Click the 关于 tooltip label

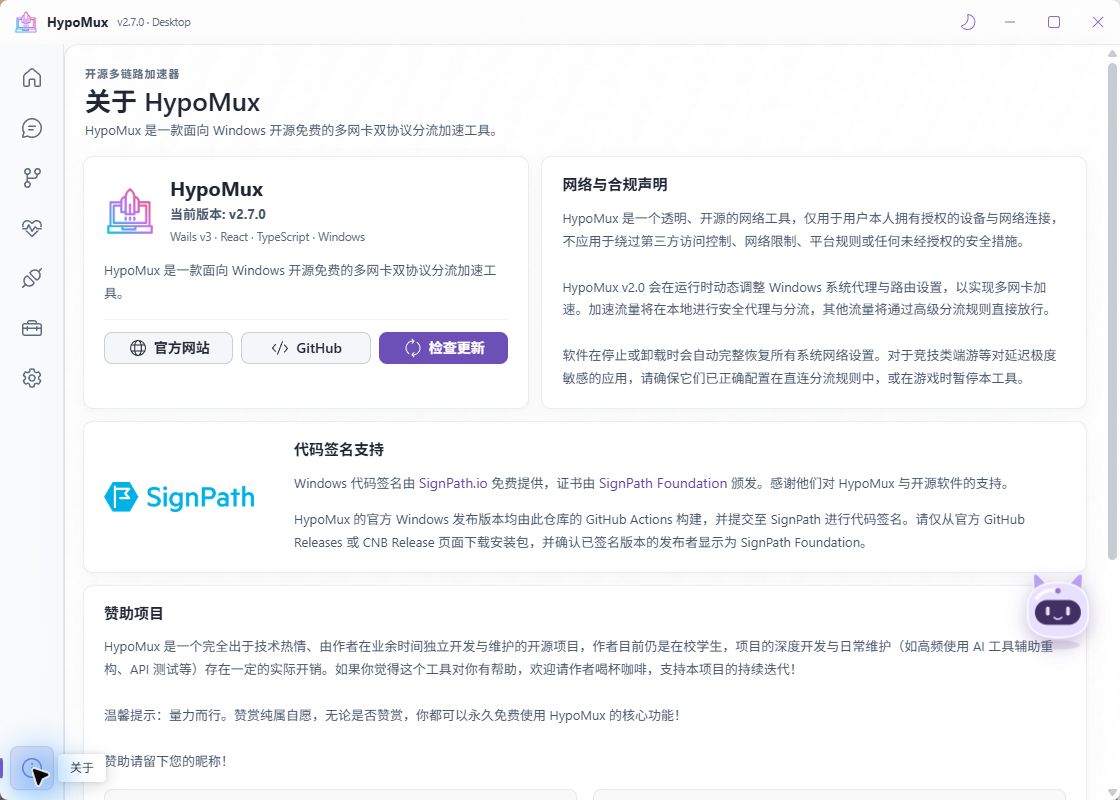coord(81,768)
